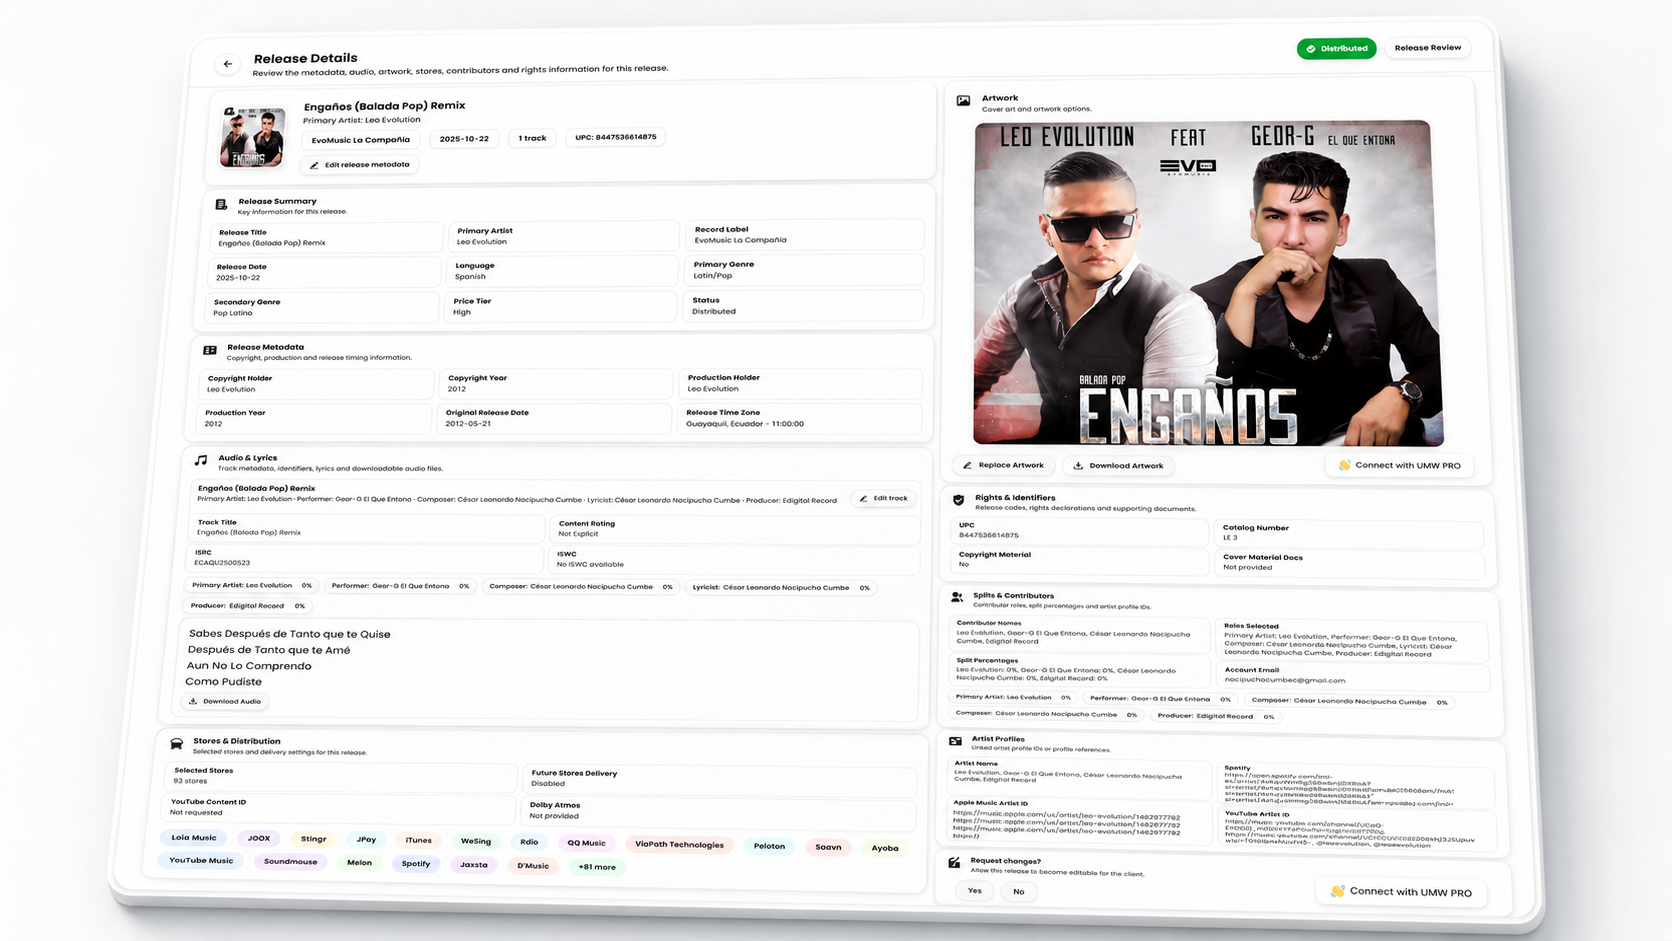Click the Request changes edit icon
This screenshot has width=1672, height=941.
click(954, 862)
